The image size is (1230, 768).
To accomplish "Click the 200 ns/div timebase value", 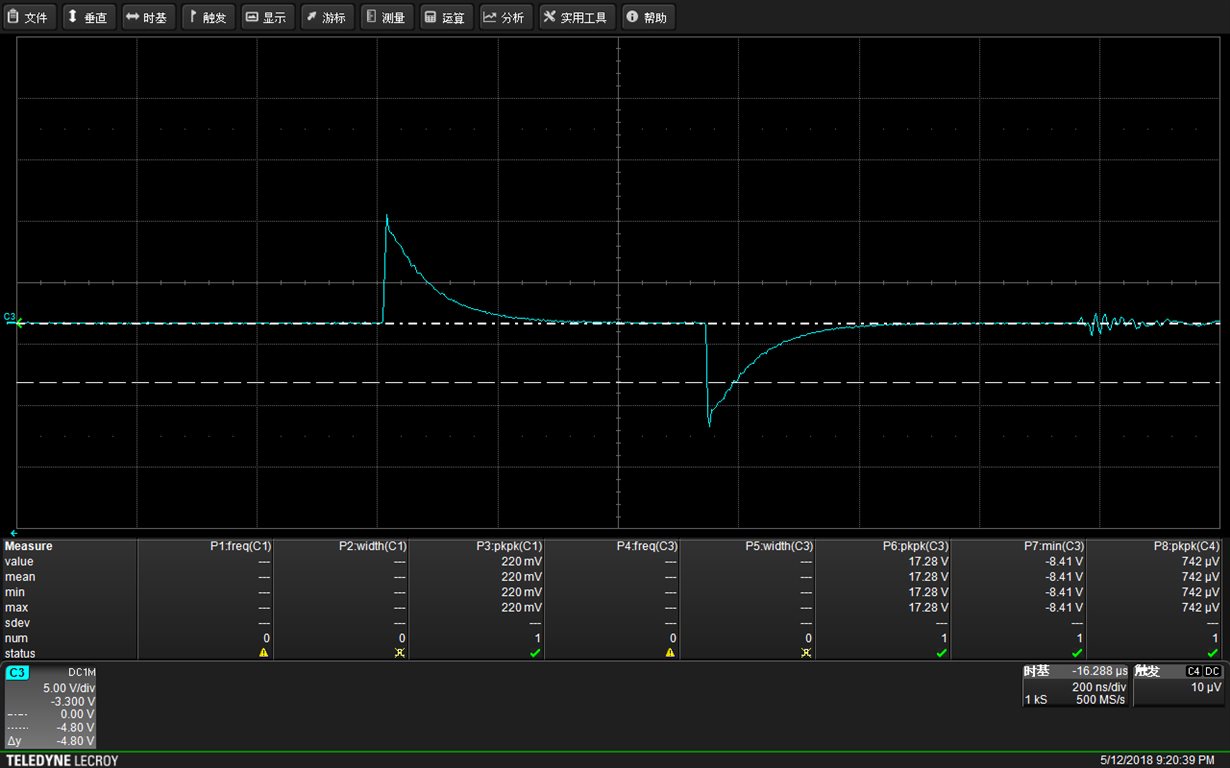I will coord(1099,687).
